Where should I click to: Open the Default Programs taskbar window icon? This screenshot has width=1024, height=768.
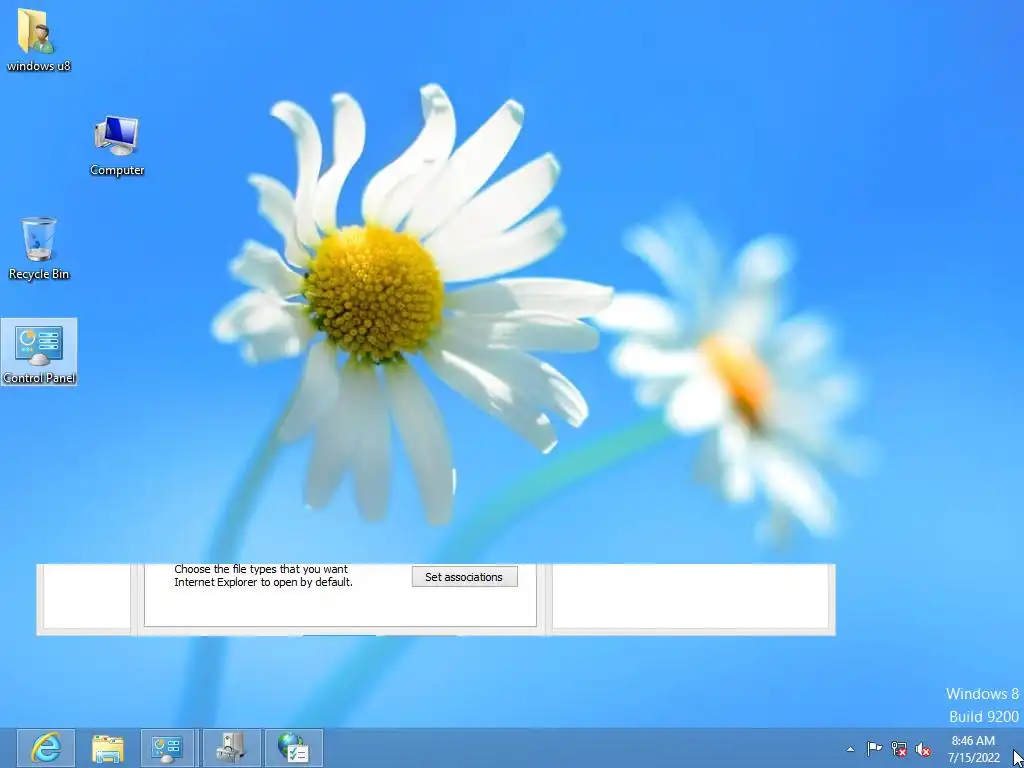click(231, 748)
